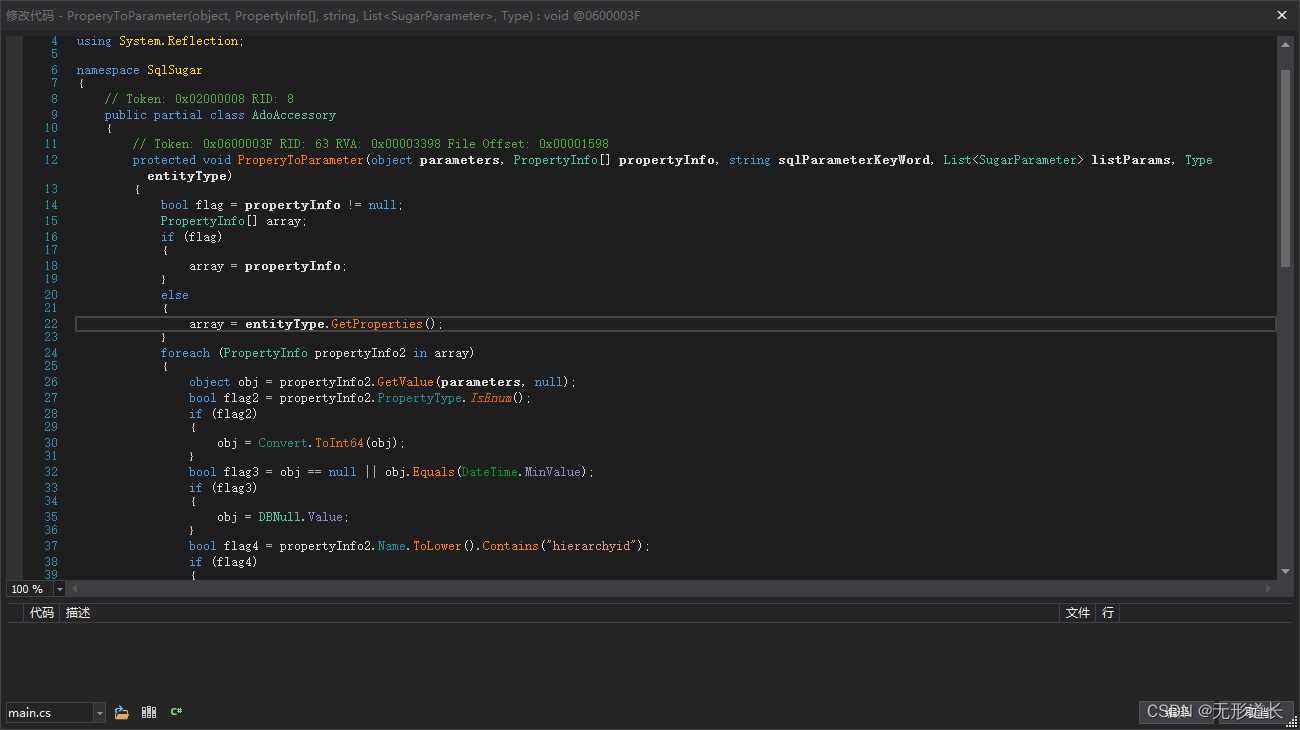Click the horizontal scrollbar left arrow
The image size is (1300, 730).
point(74,589)
